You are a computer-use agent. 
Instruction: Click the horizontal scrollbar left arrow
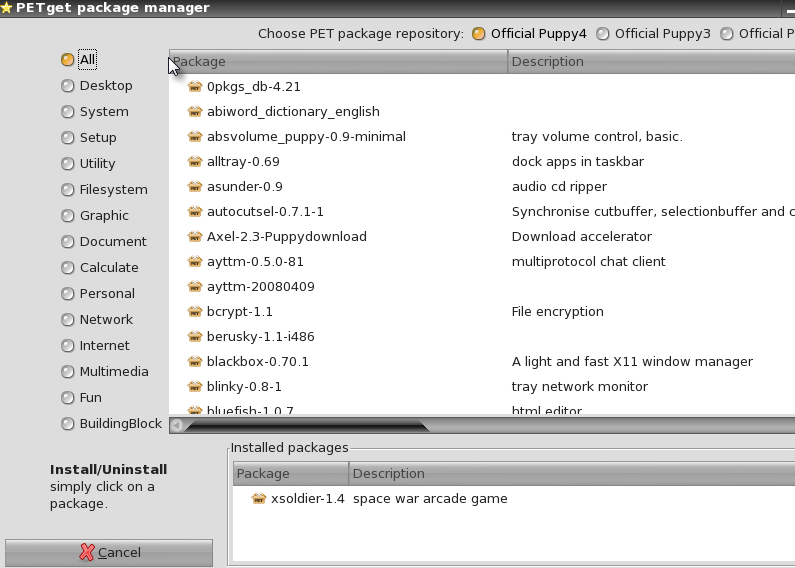coord(176,425)
